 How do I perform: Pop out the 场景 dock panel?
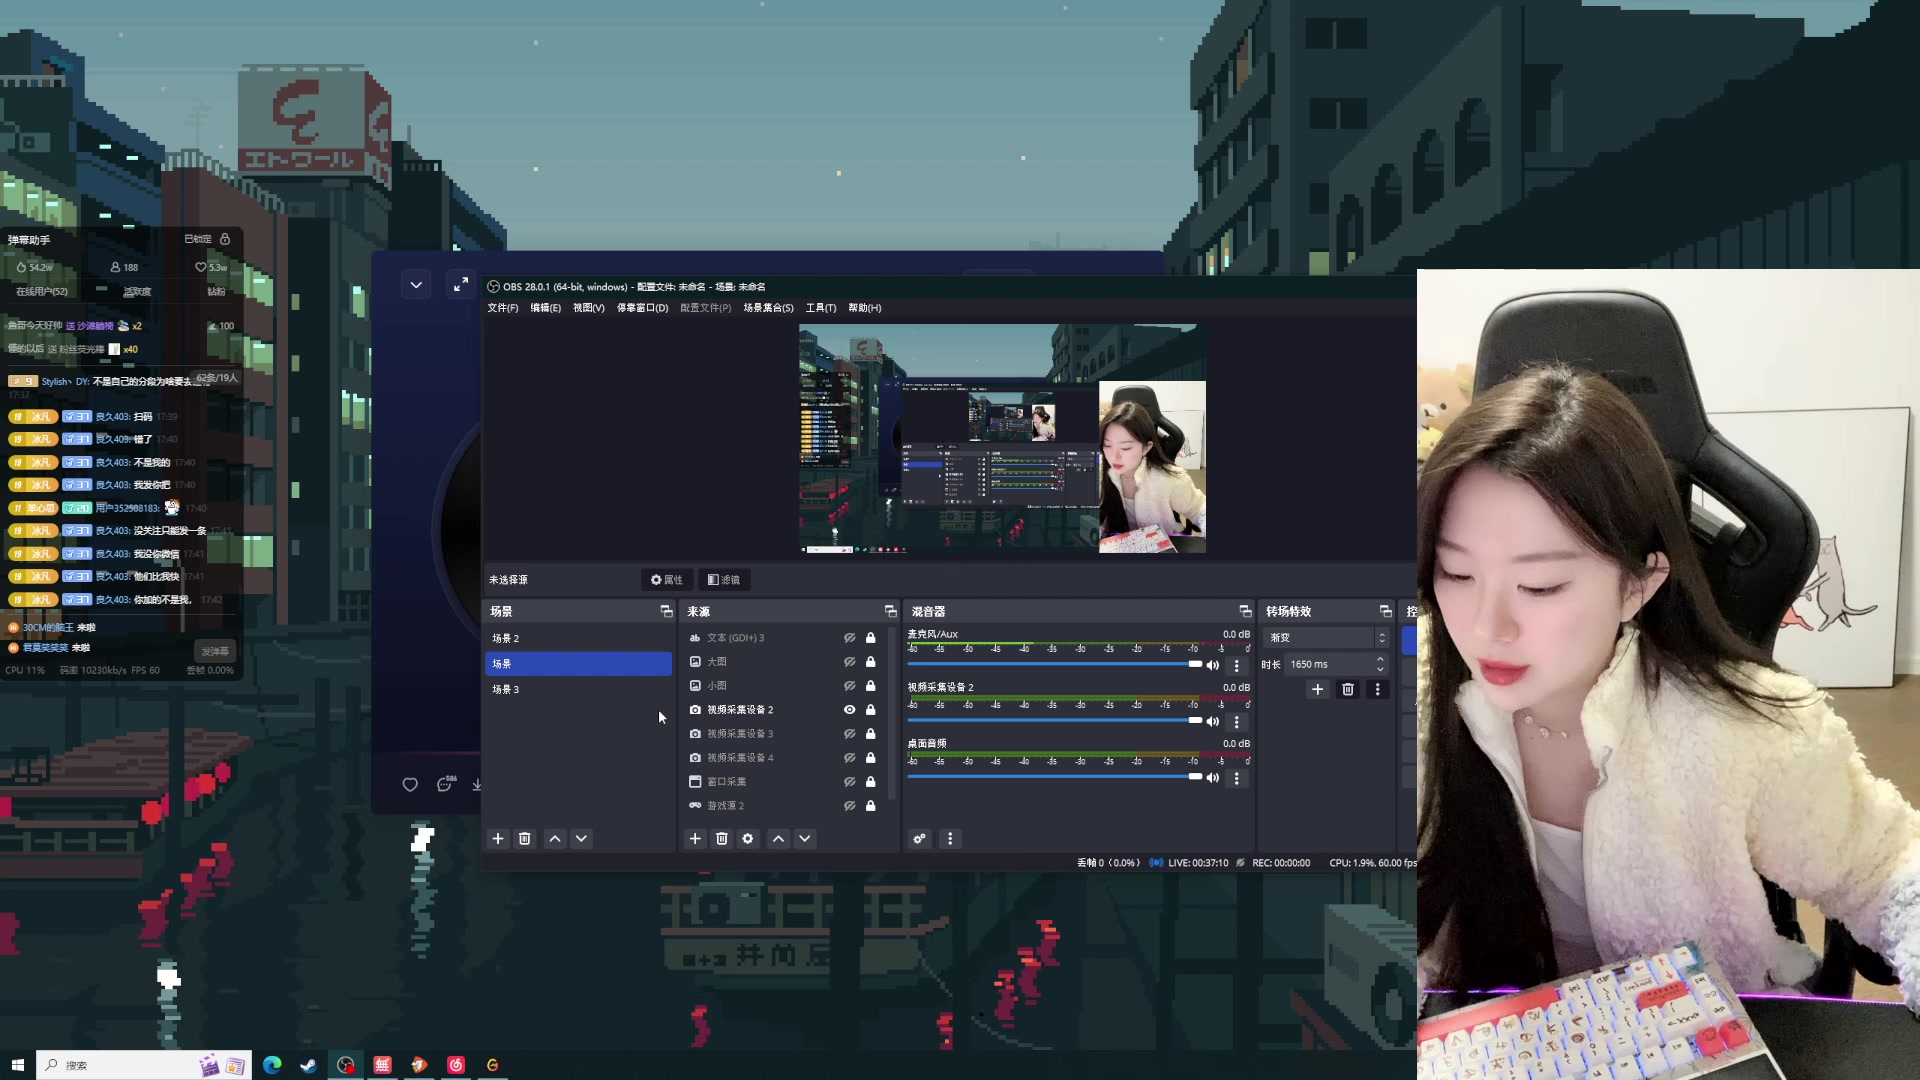click(666, 611)
